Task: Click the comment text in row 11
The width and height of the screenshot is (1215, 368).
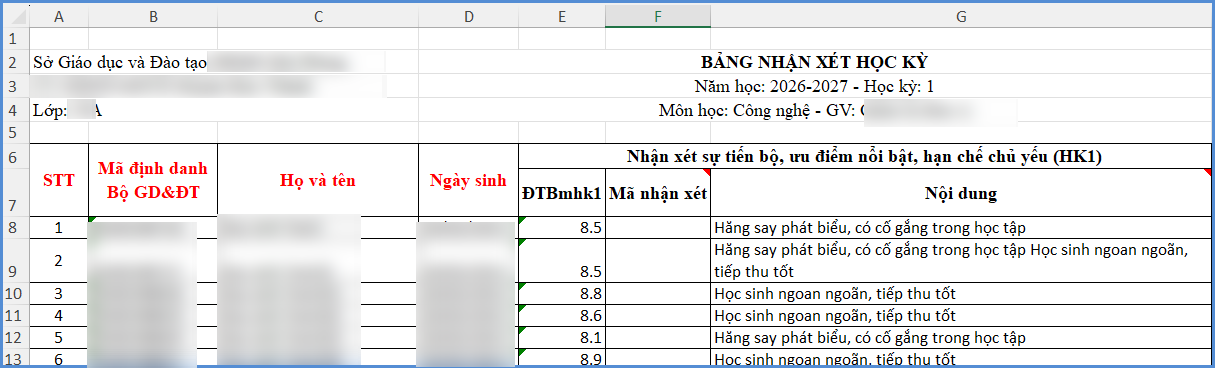Action: coord(835,316)
